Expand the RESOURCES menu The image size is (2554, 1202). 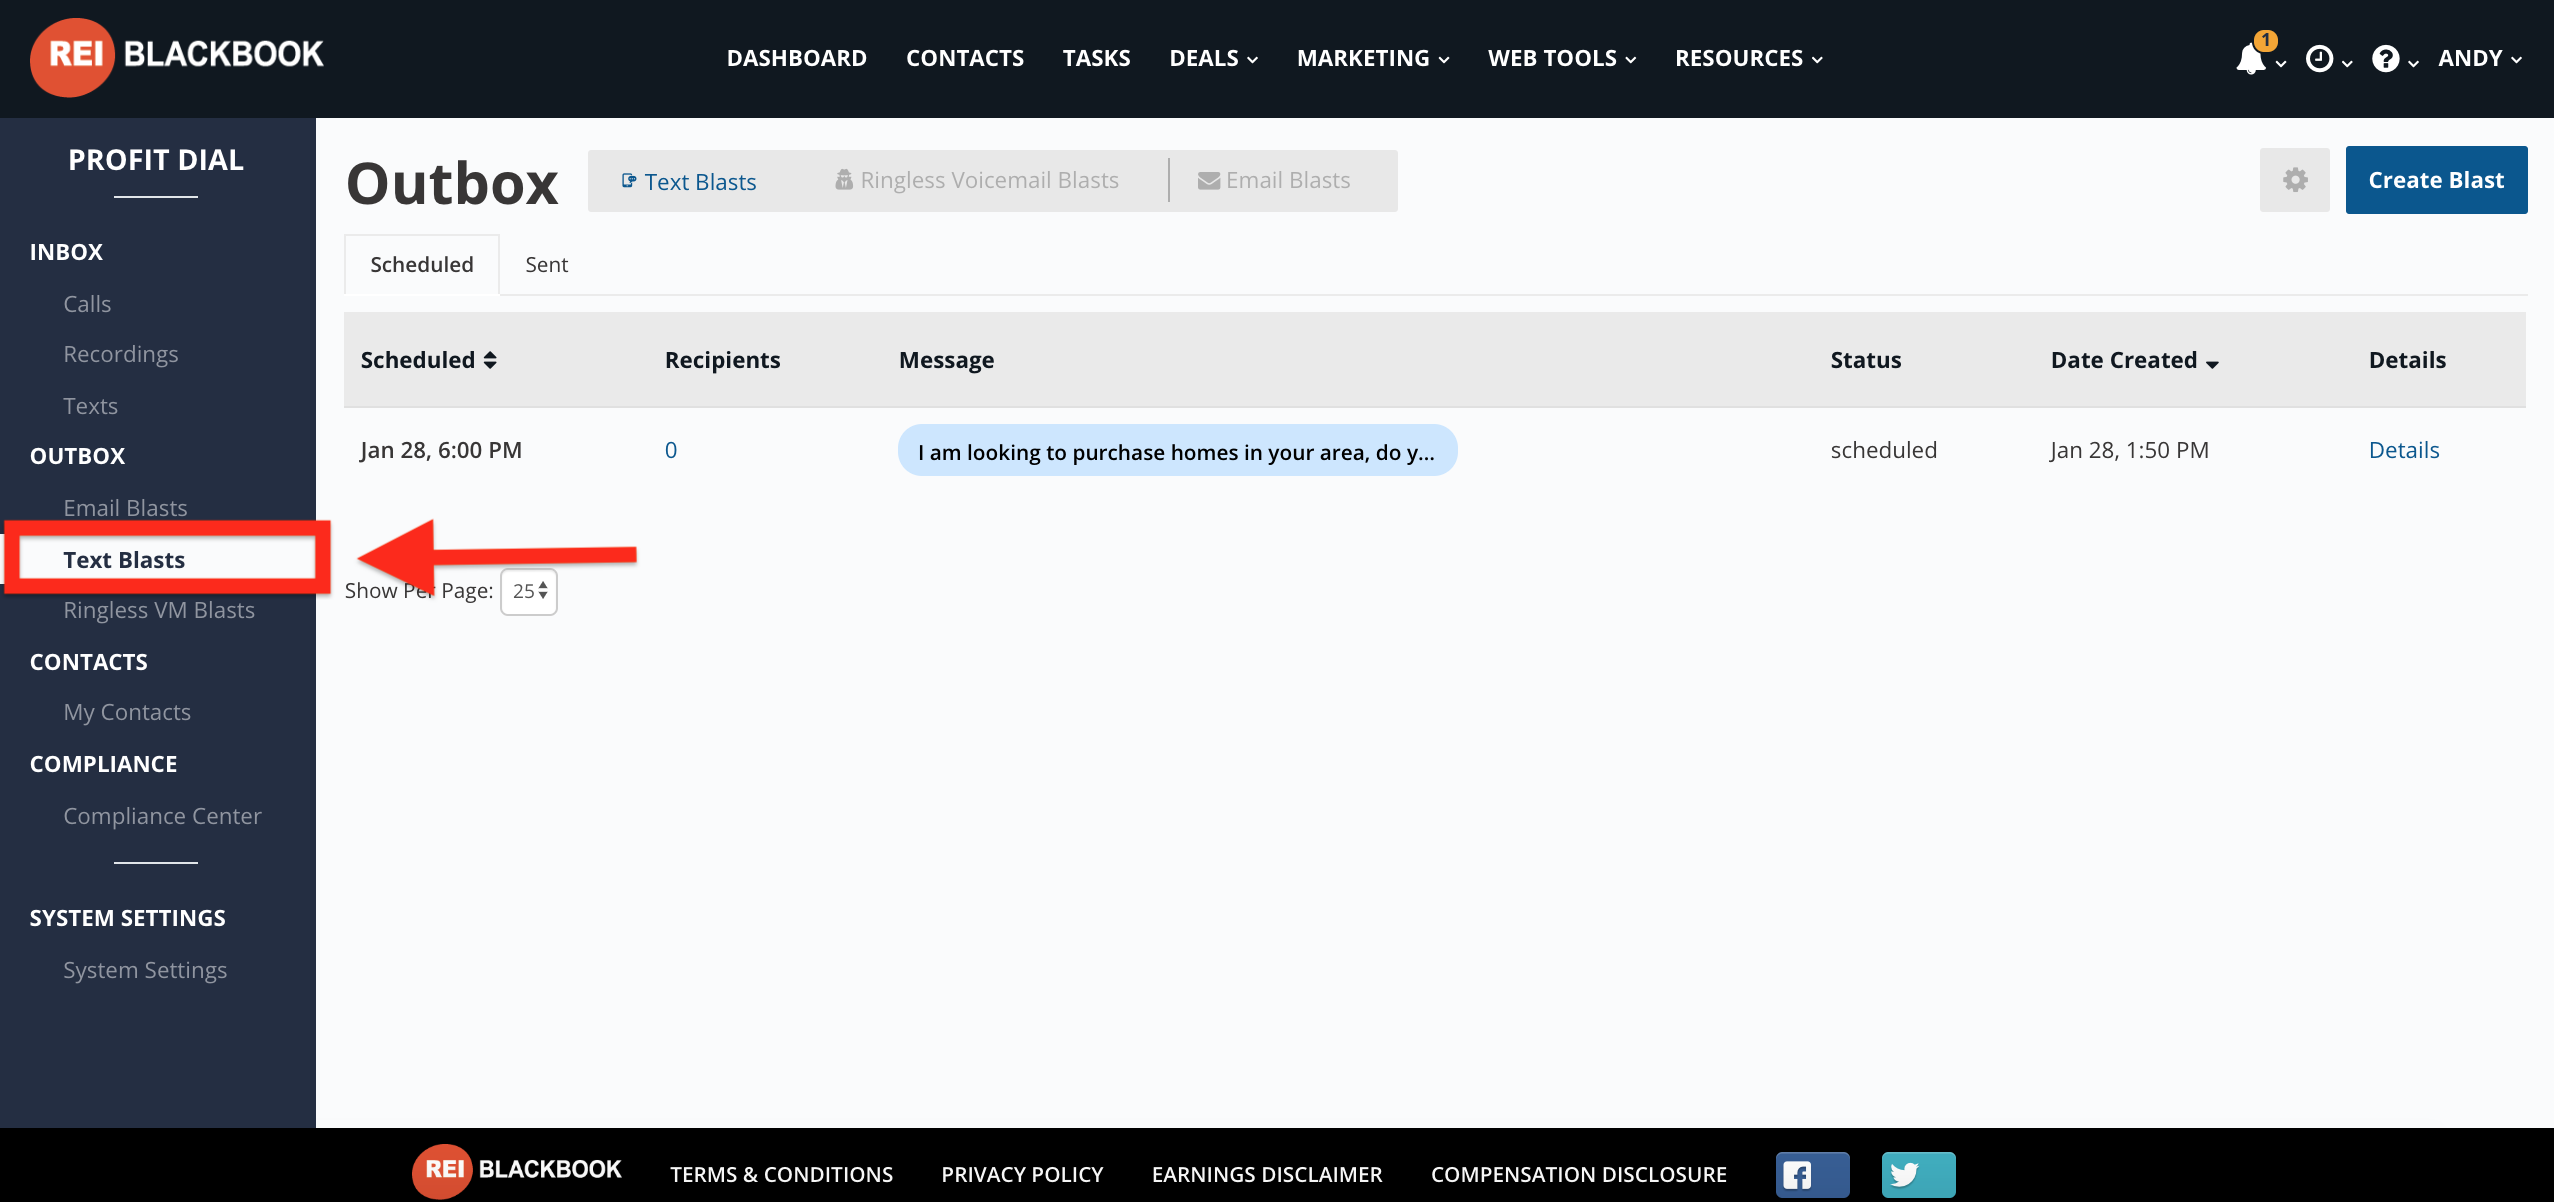pos(1748,58)
